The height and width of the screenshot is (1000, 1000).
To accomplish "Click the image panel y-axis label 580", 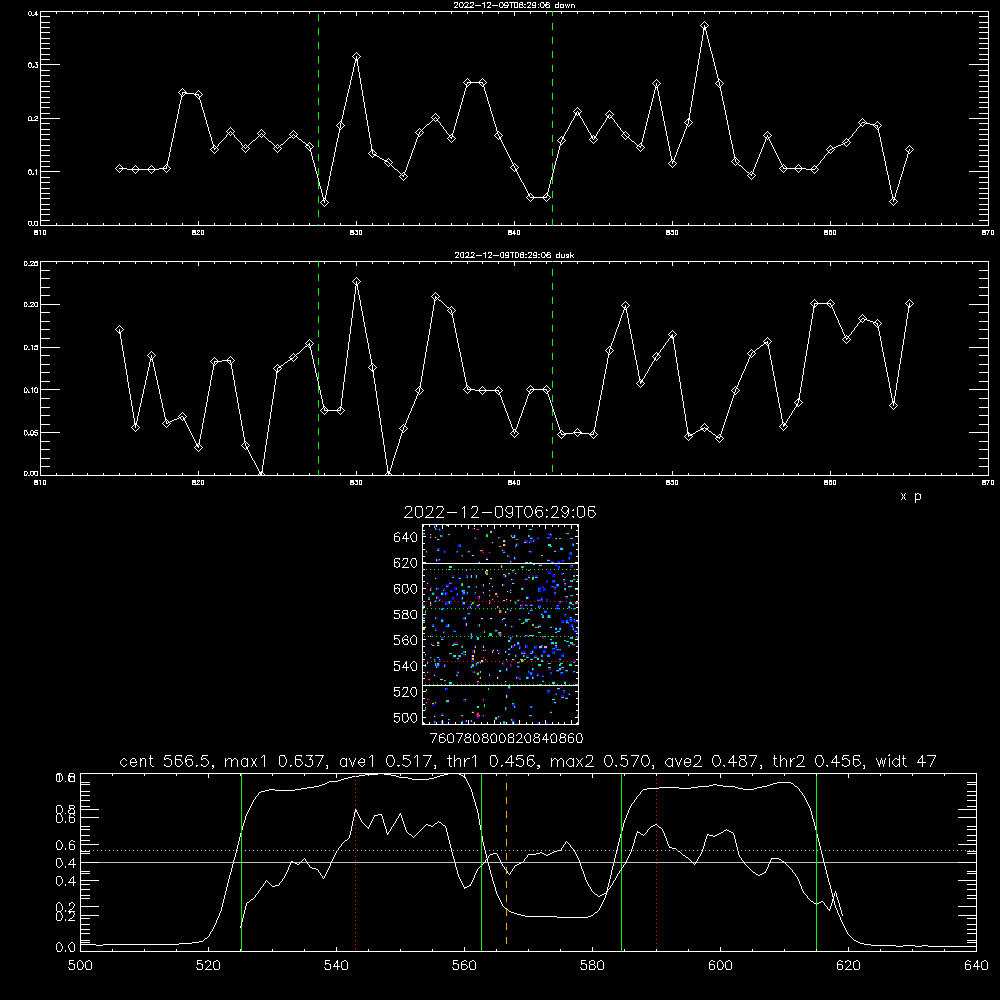I will coord(406,615).
